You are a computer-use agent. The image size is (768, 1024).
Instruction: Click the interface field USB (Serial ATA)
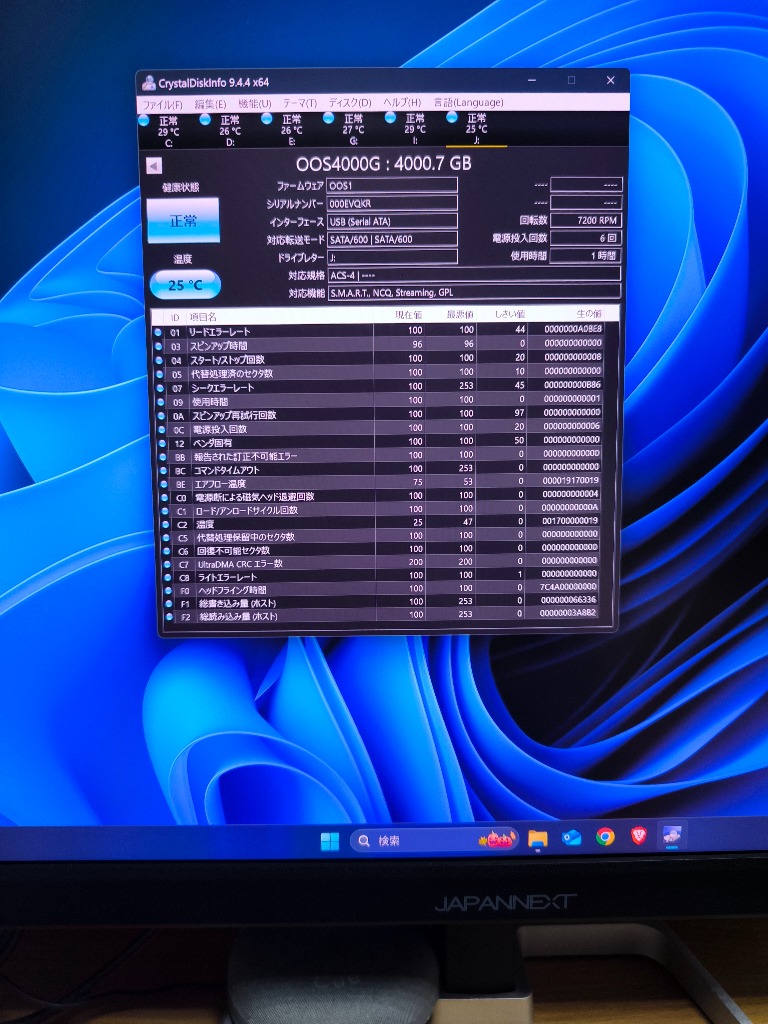click(x=392, y=221)
